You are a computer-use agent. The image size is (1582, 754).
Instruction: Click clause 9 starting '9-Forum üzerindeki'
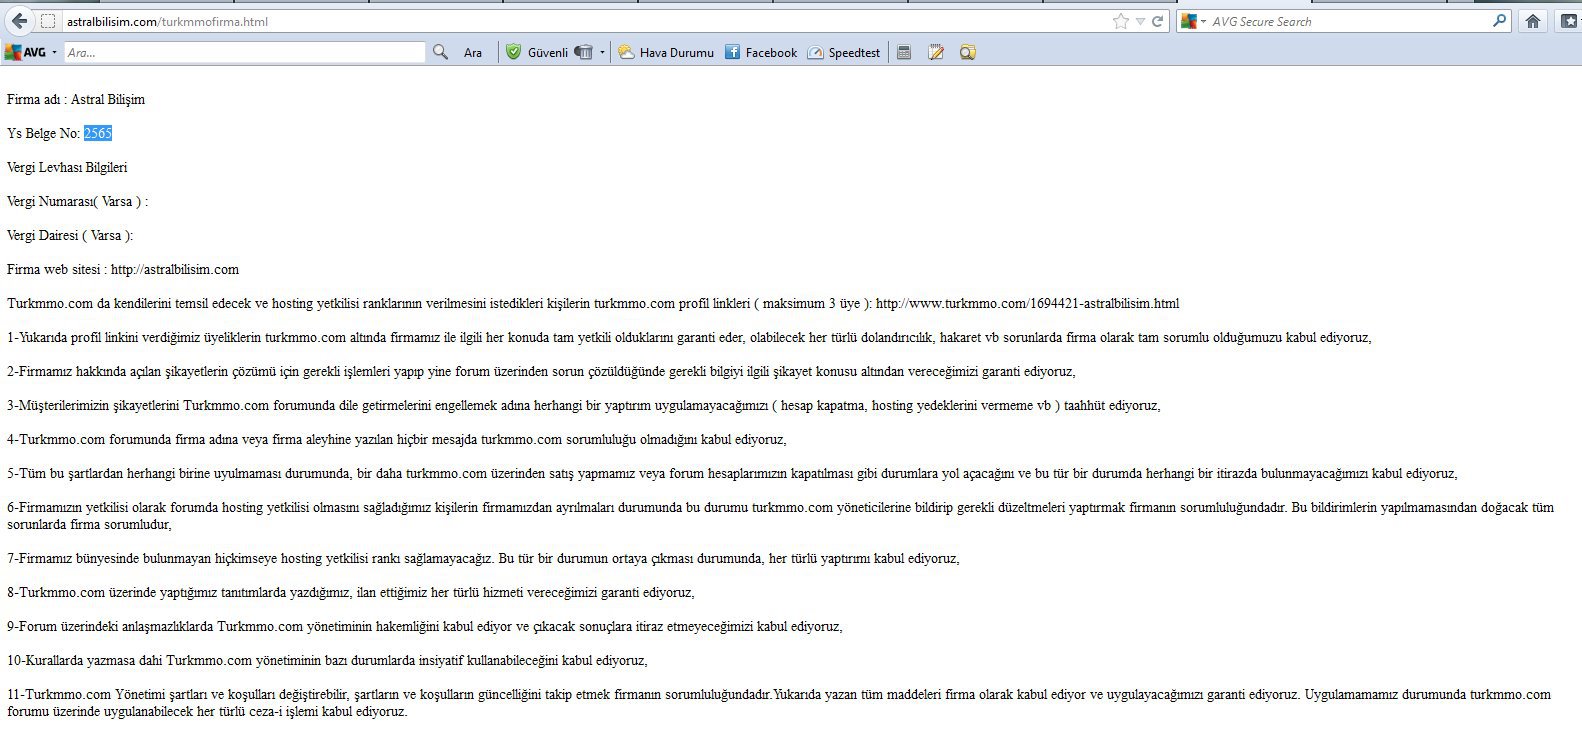coord(425,626)
